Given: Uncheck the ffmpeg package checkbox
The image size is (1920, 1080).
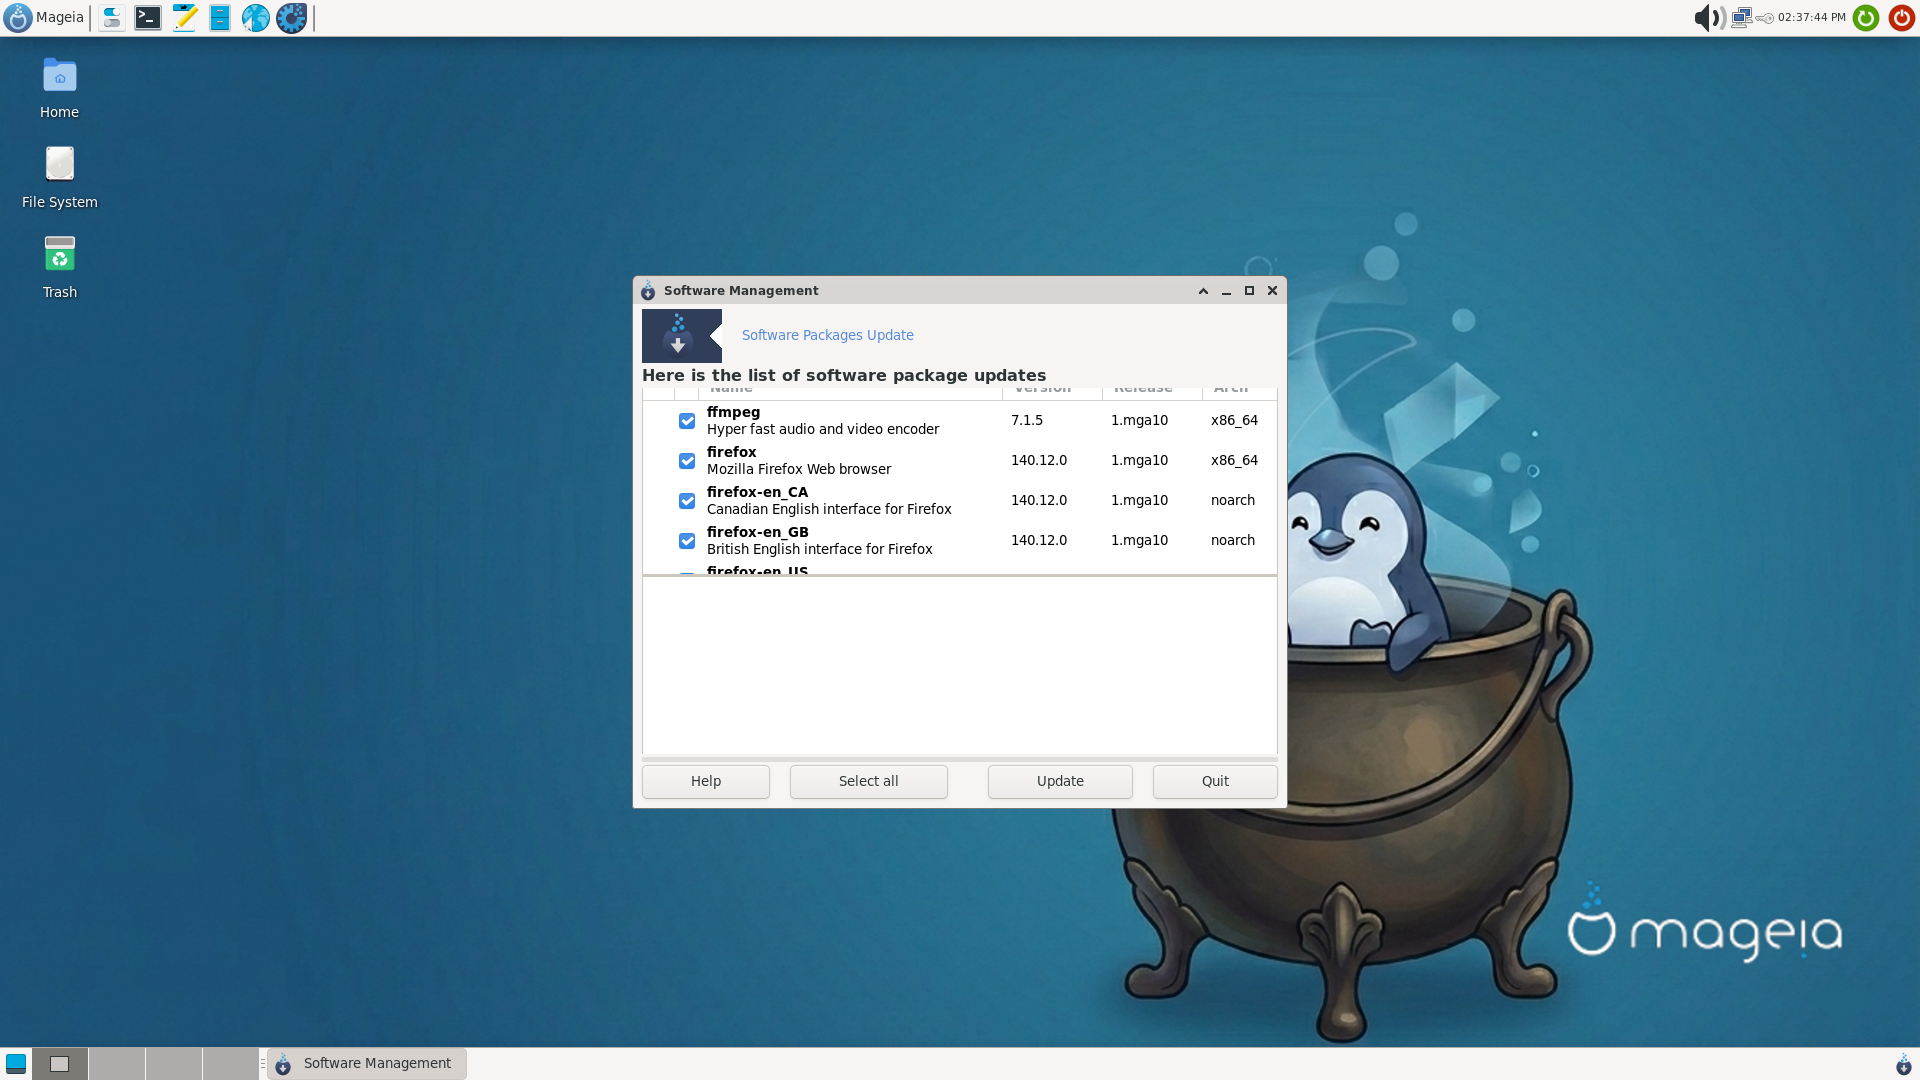Looking at the screenshot, I should [687, 421].
